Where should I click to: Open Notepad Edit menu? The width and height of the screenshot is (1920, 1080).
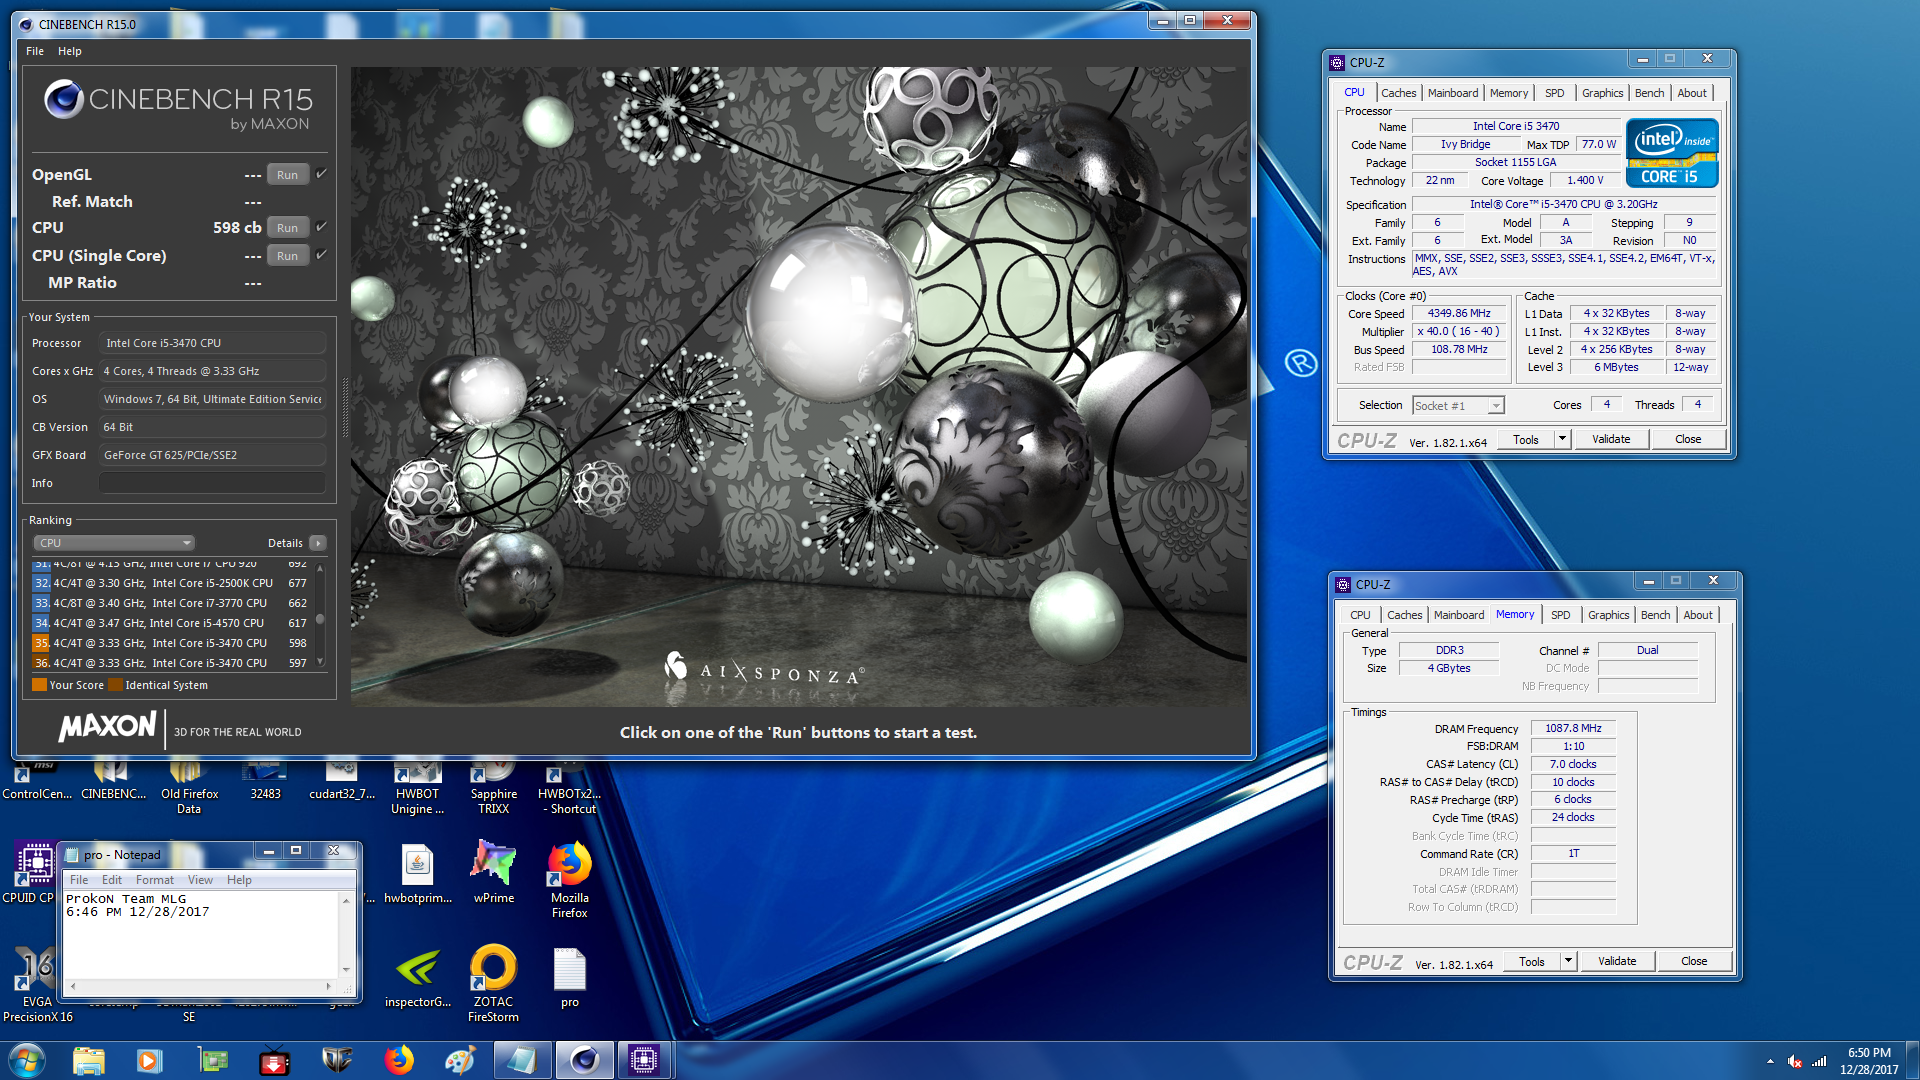112,880
